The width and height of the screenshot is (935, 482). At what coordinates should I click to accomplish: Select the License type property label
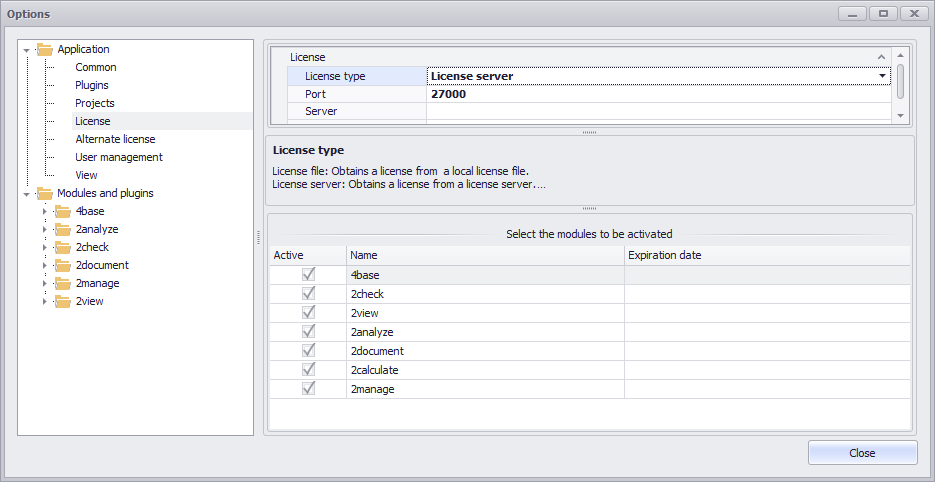[x=357, y=76]
